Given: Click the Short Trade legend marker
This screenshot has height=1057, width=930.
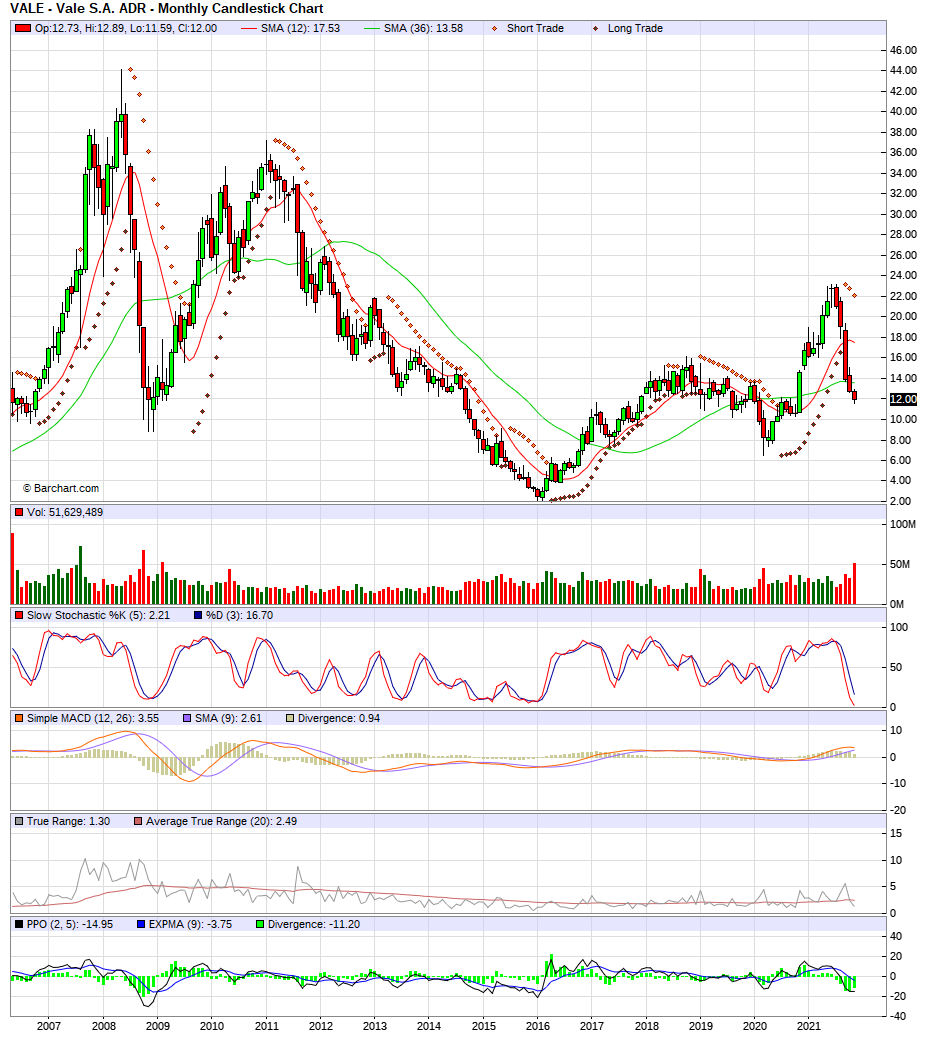Looking at the screenshot, I should pyautogui.click(x=495, y=28).
